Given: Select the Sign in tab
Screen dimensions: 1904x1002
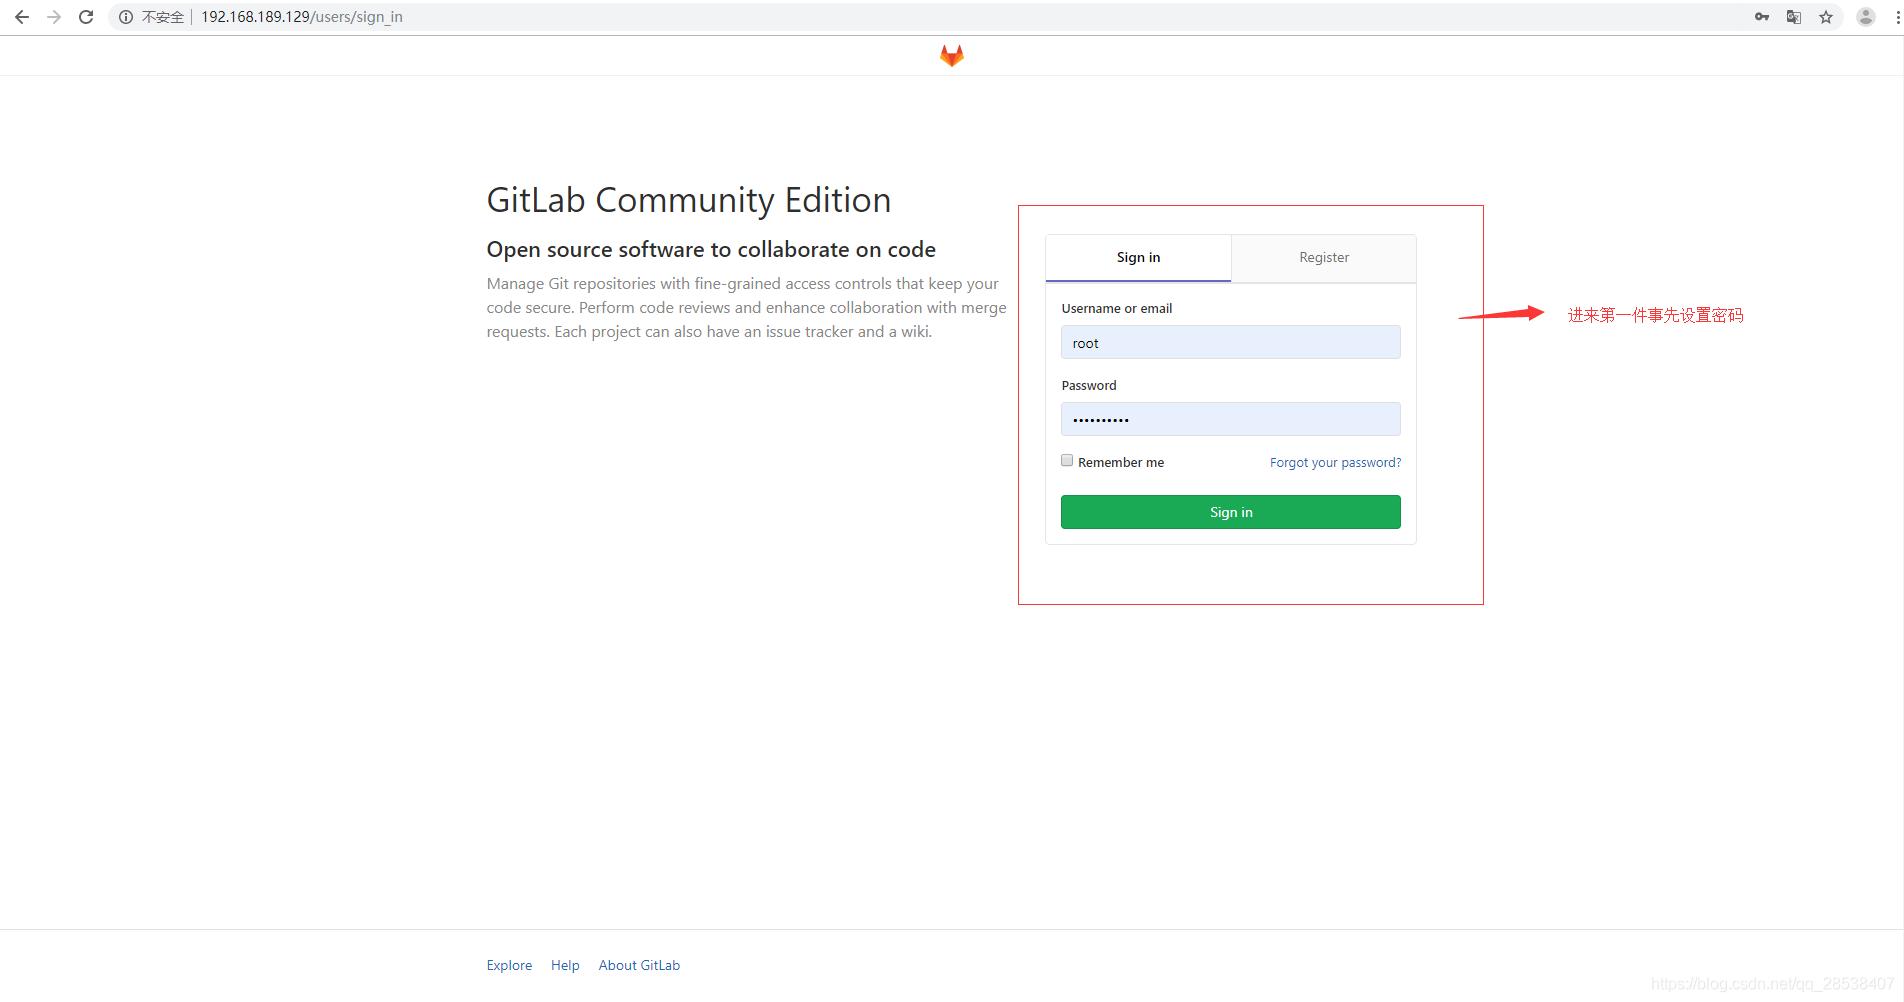Looking at the screenshot, I should (1138, 258).
